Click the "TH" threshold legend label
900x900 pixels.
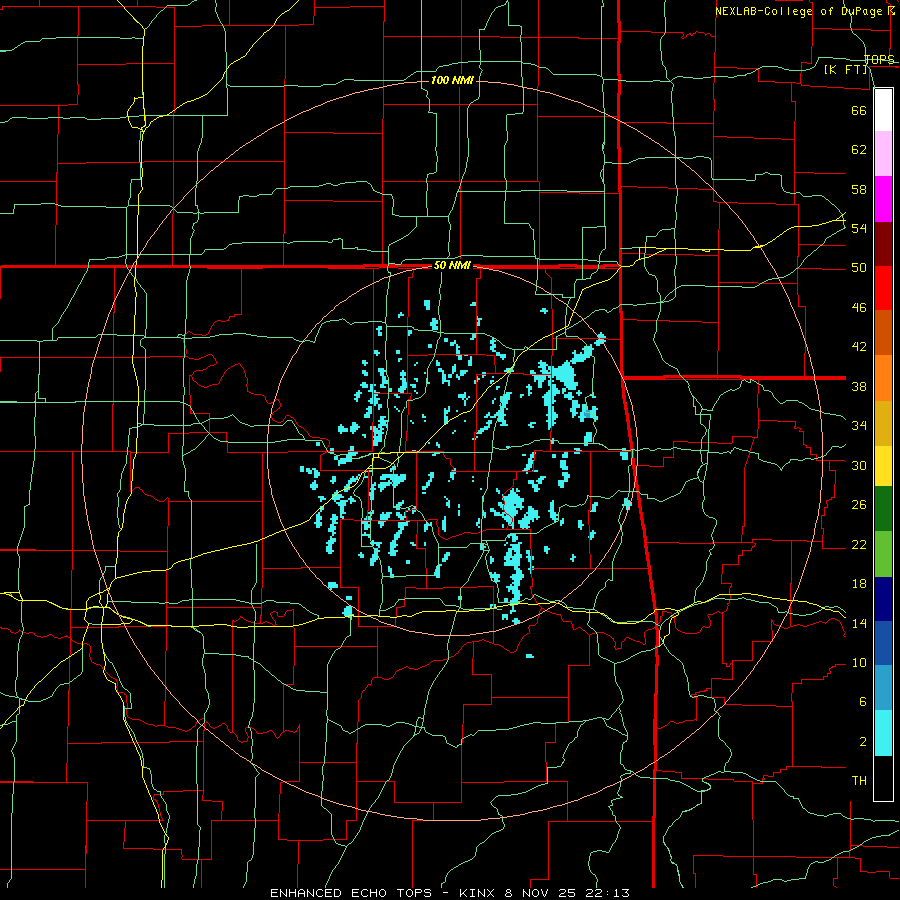tap(859, 781)
